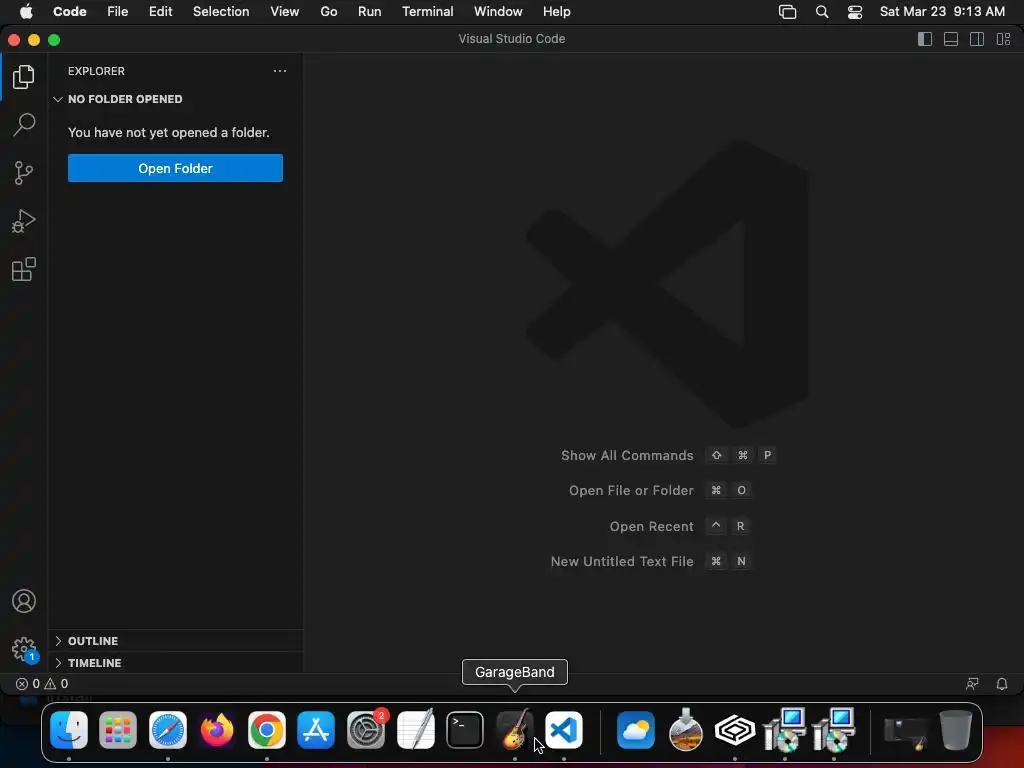Click the Show All Commands shortcut hint
The image size is (1024, 768).
coord(668,455)
